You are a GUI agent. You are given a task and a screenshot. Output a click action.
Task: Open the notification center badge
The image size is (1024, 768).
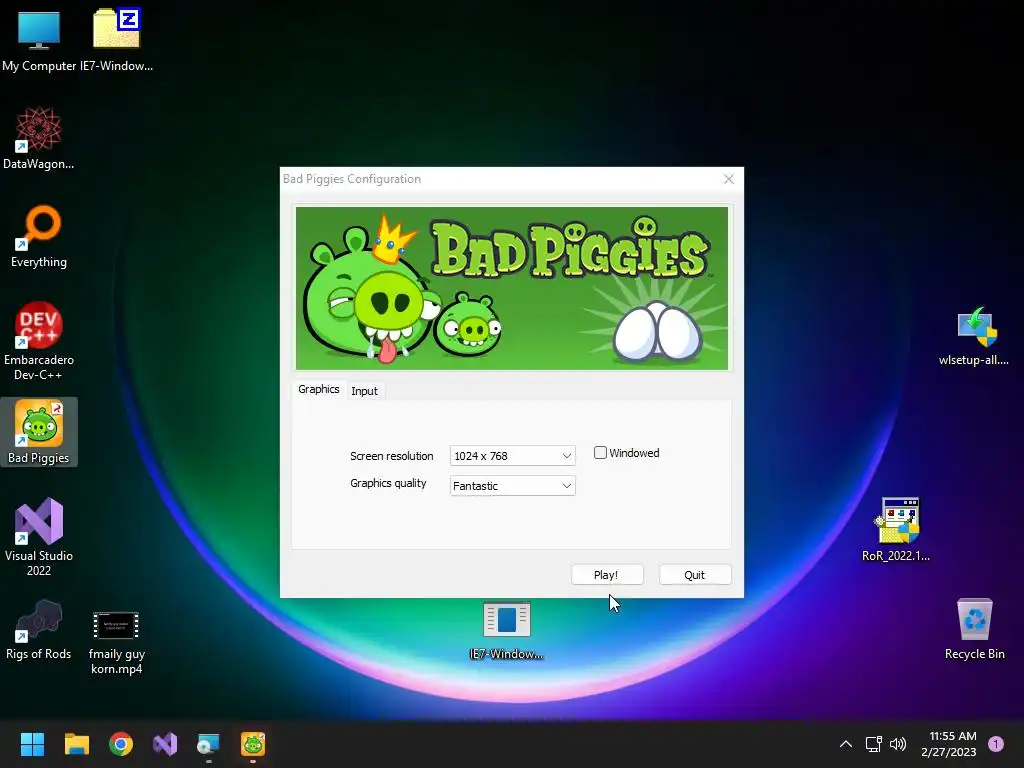coord(995,744)
